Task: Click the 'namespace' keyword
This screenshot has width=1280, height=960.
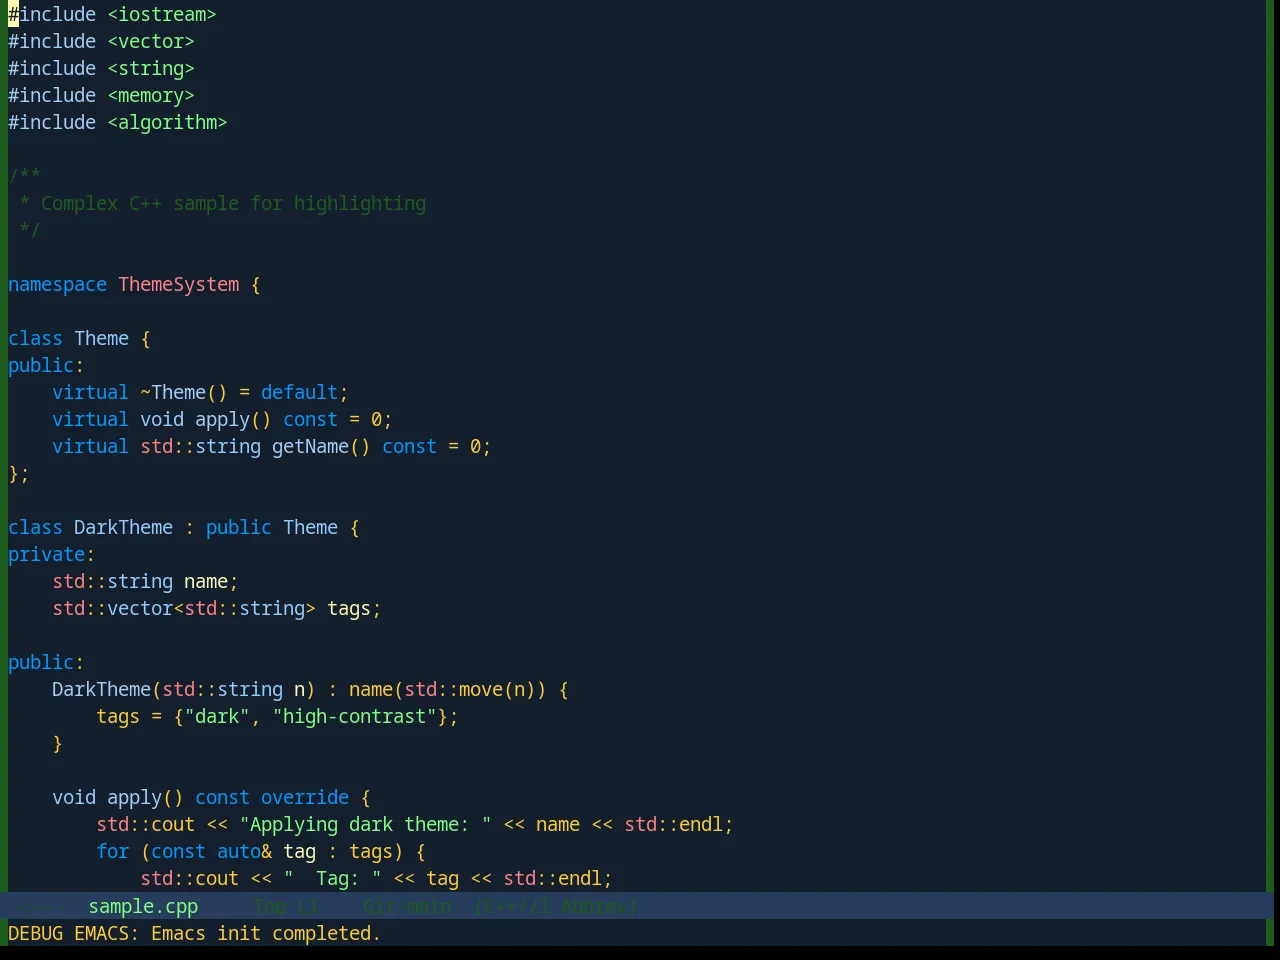Action: click(x=57, y=284)
